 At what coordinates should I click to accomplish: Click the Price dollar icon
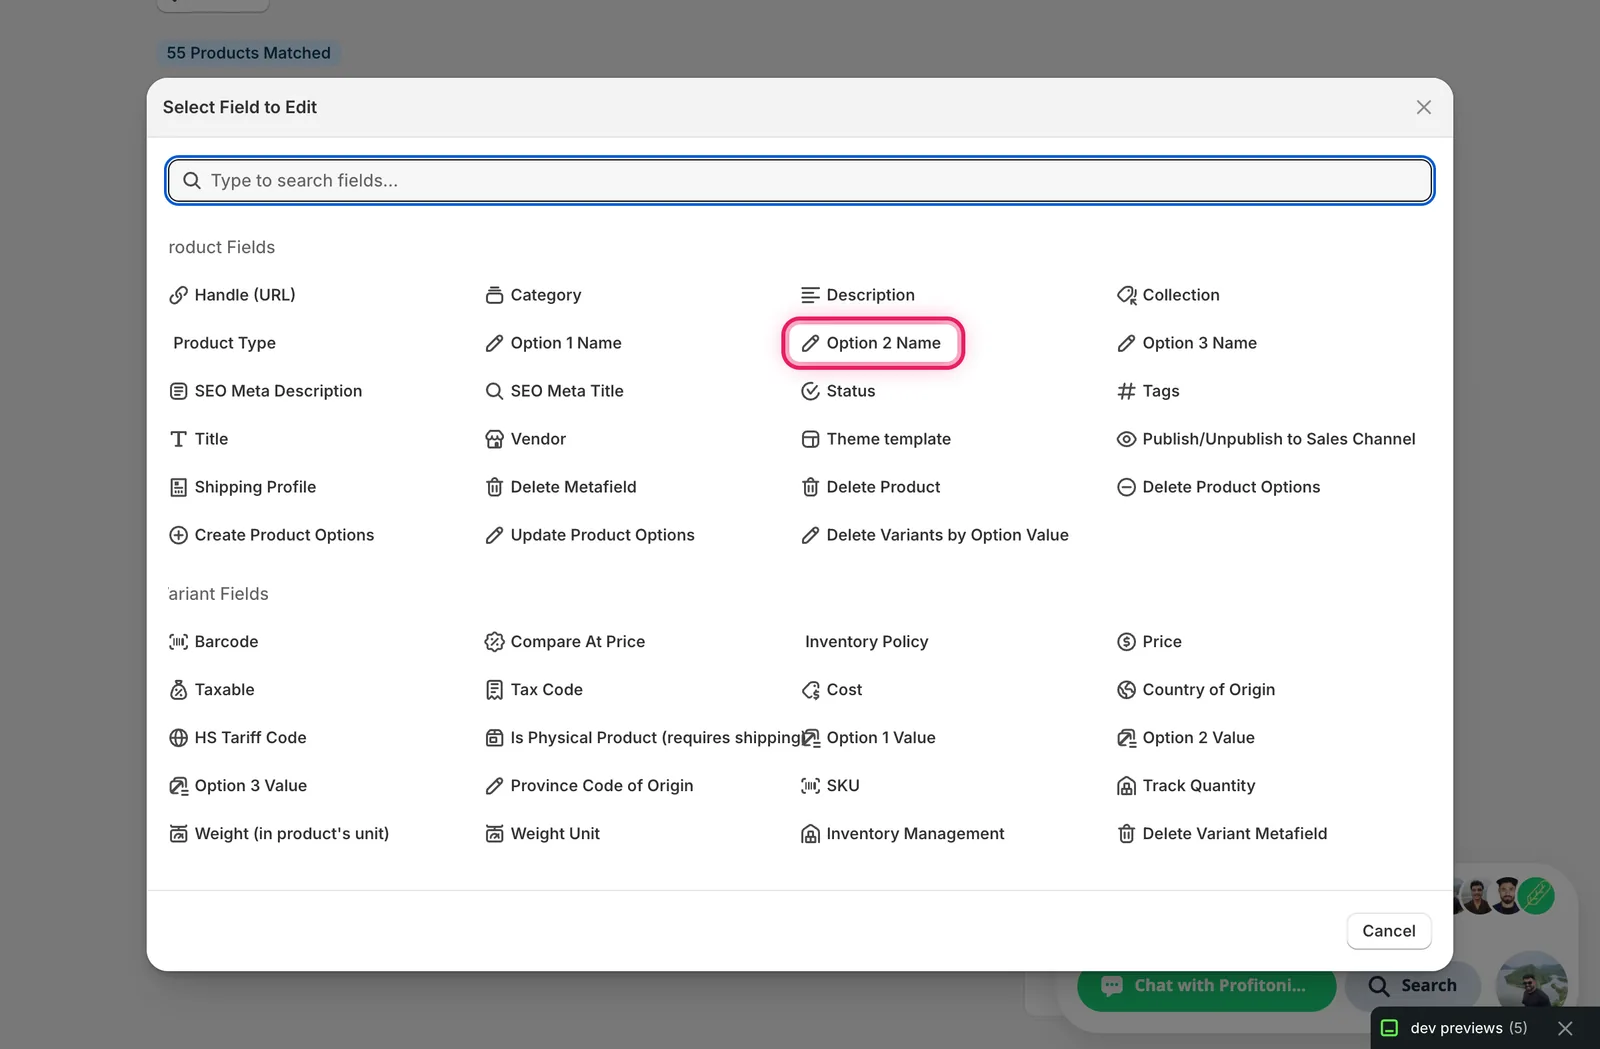tap(1126, 642)
